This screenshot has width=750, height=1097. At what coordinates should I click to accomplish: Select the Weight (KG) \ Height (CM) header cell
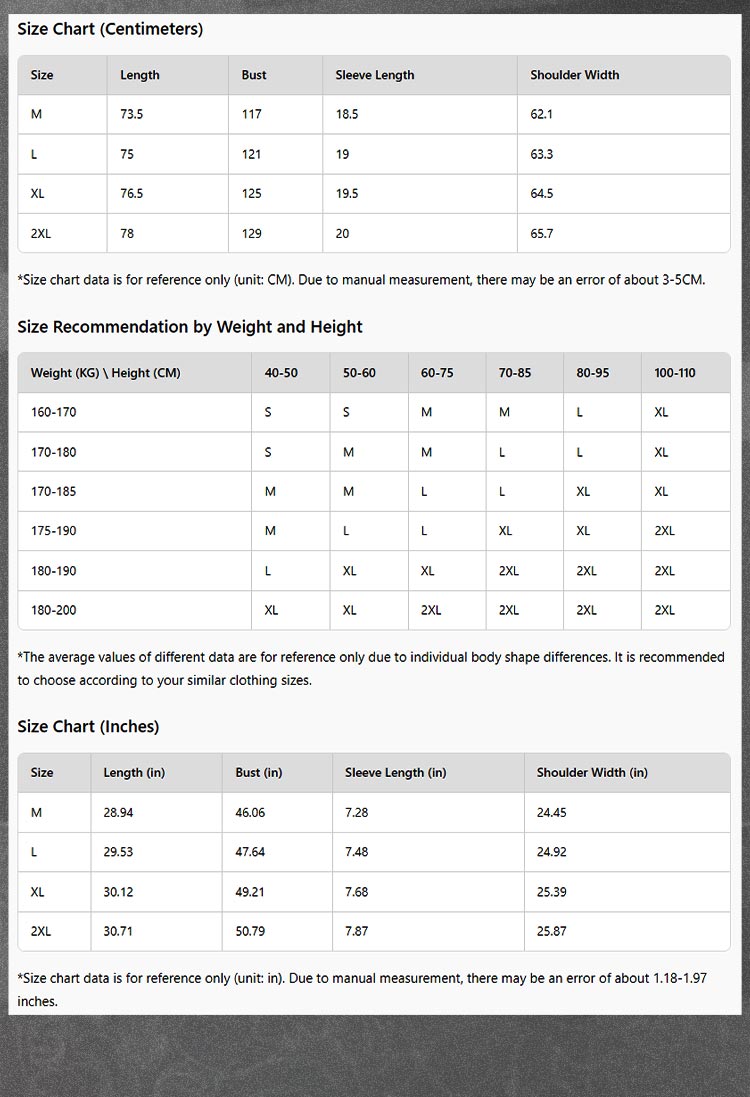(x=105, y=373)
